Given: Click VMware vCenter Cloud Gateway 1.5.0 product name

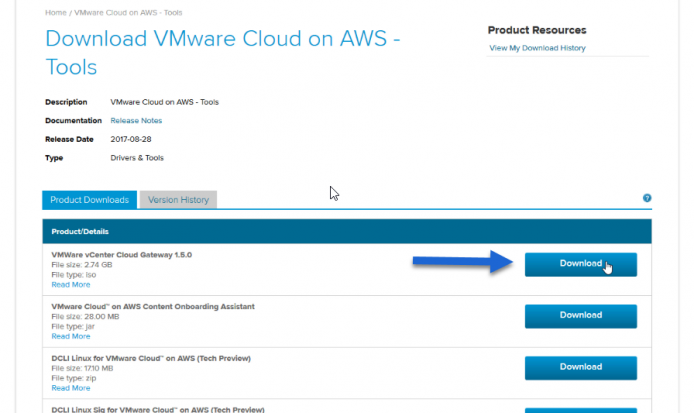Looking at the screenshot, I should click(x=122, y=255).
